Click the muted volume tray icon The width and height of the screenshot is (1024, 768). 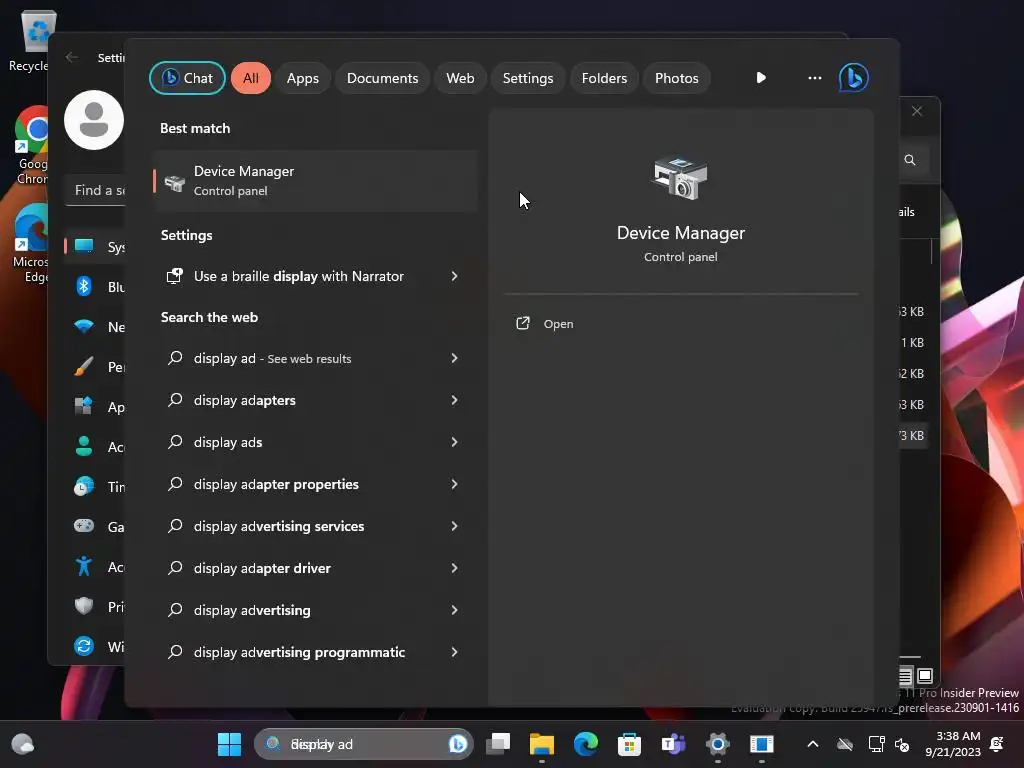pos(902,744)
